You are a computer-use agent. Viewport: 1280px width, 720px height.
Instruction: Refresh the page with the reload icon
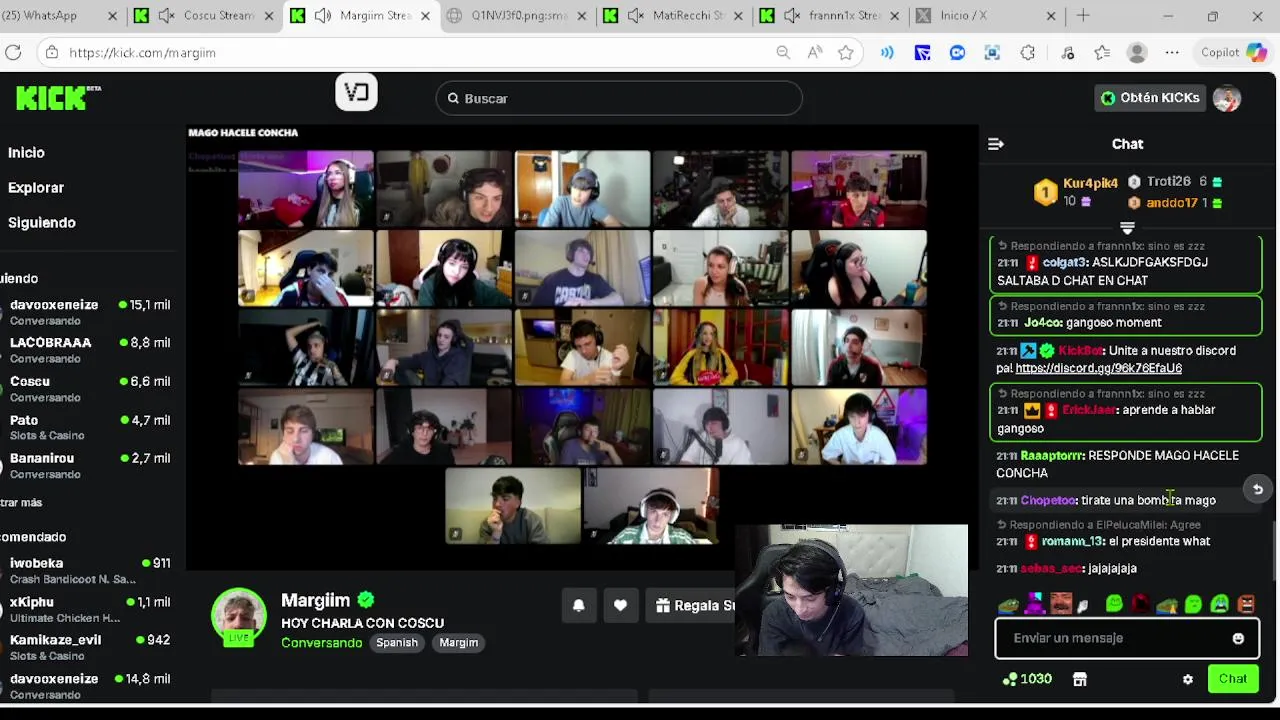(13, 53)
